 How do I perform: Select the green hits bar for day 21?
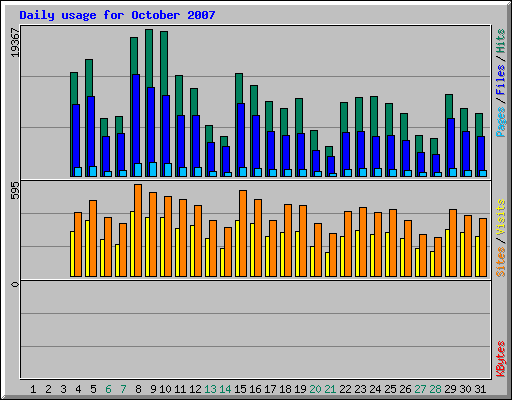pos(329,151)
